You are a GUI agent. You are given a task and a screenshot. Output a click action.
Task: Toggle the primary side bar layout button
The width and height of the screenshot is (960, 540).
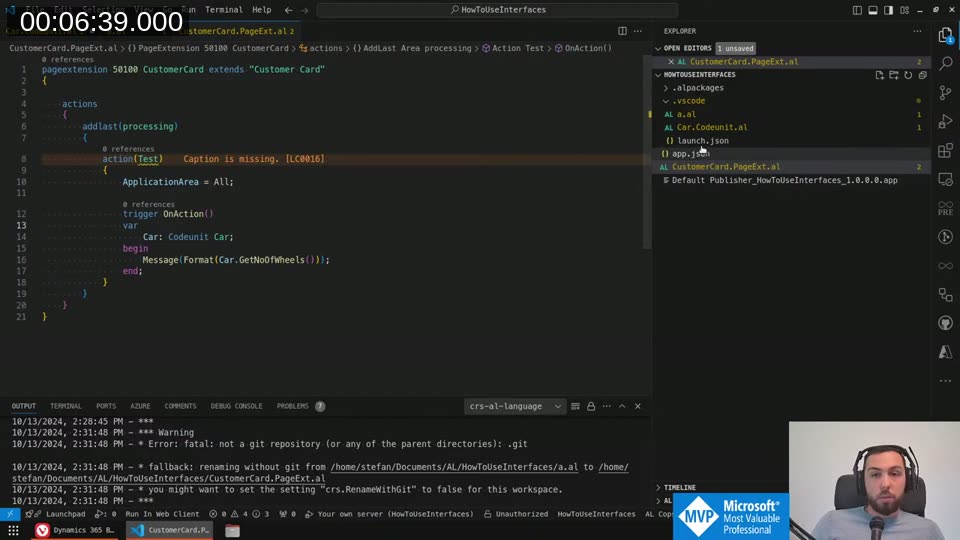[857, 10]
